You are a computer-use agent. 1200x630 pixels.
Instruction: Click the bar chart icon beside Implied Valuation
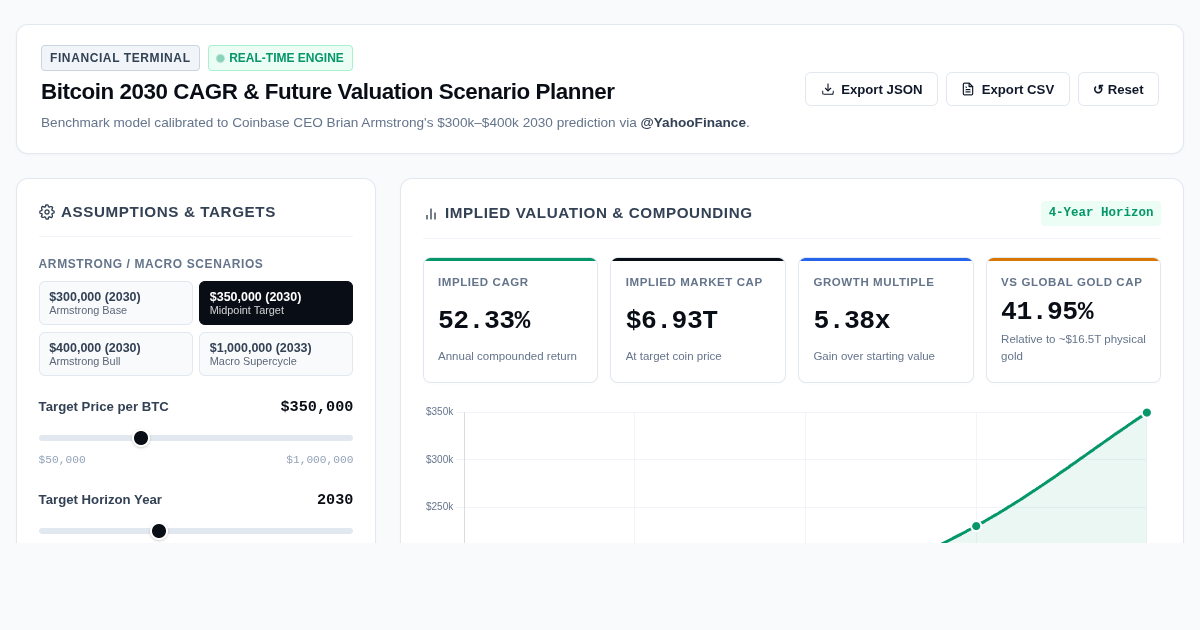coord(431,213)
